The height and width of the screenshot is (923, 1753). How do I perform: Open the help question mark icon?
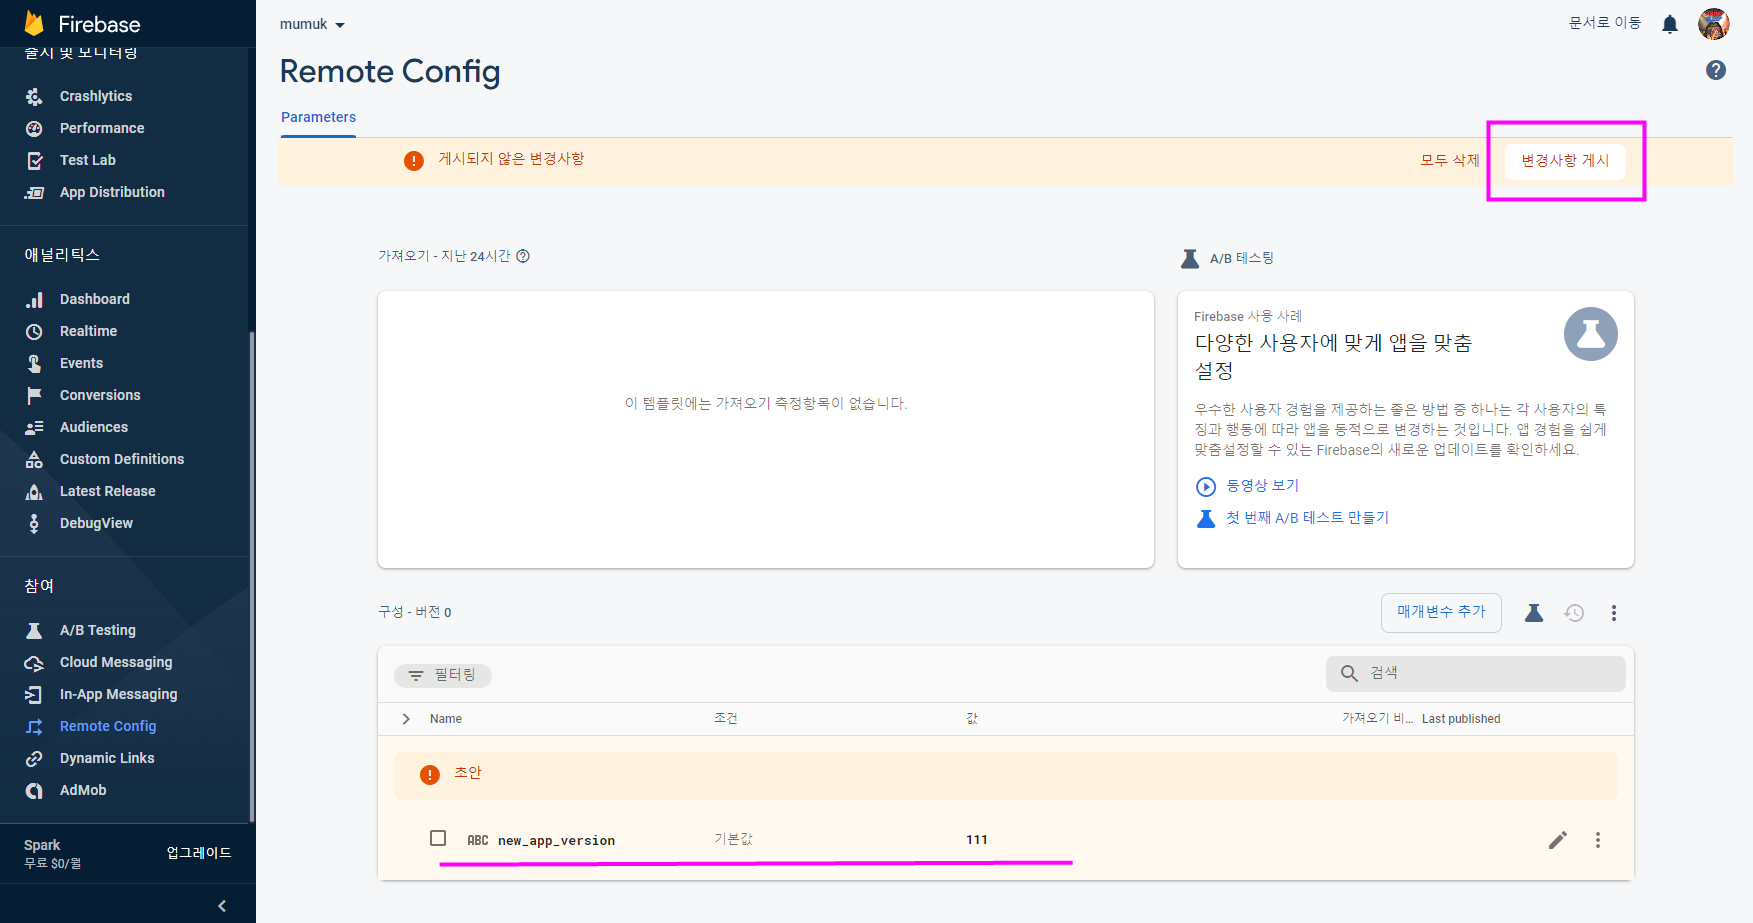(1716, 70)
